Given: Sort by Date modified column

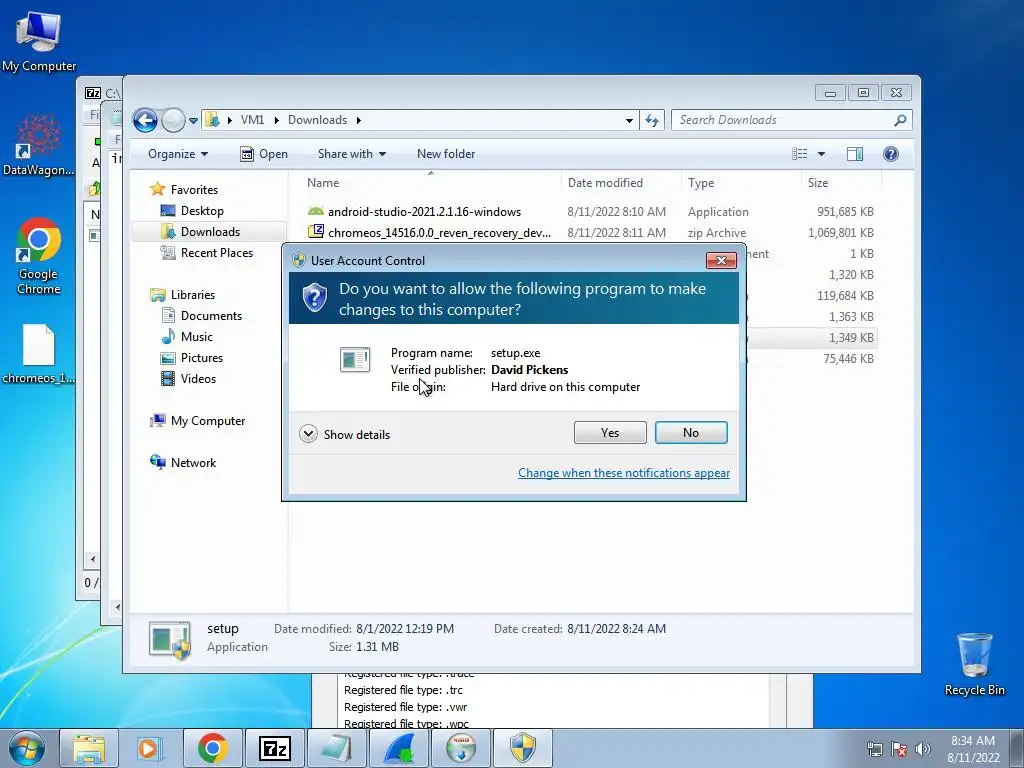Looking at the screenshot, I should (620, 183).
